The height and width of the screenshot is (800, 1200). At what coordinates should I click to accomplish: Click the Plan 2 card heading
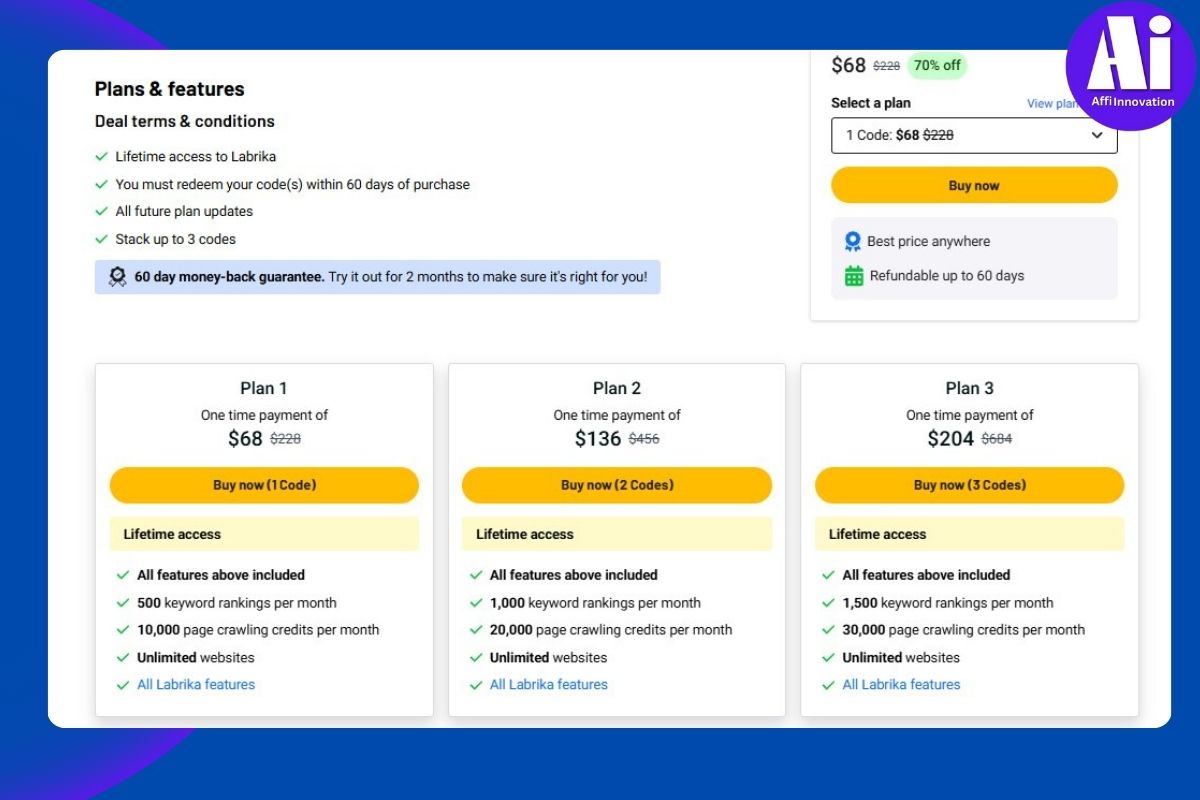pos(616,388)
